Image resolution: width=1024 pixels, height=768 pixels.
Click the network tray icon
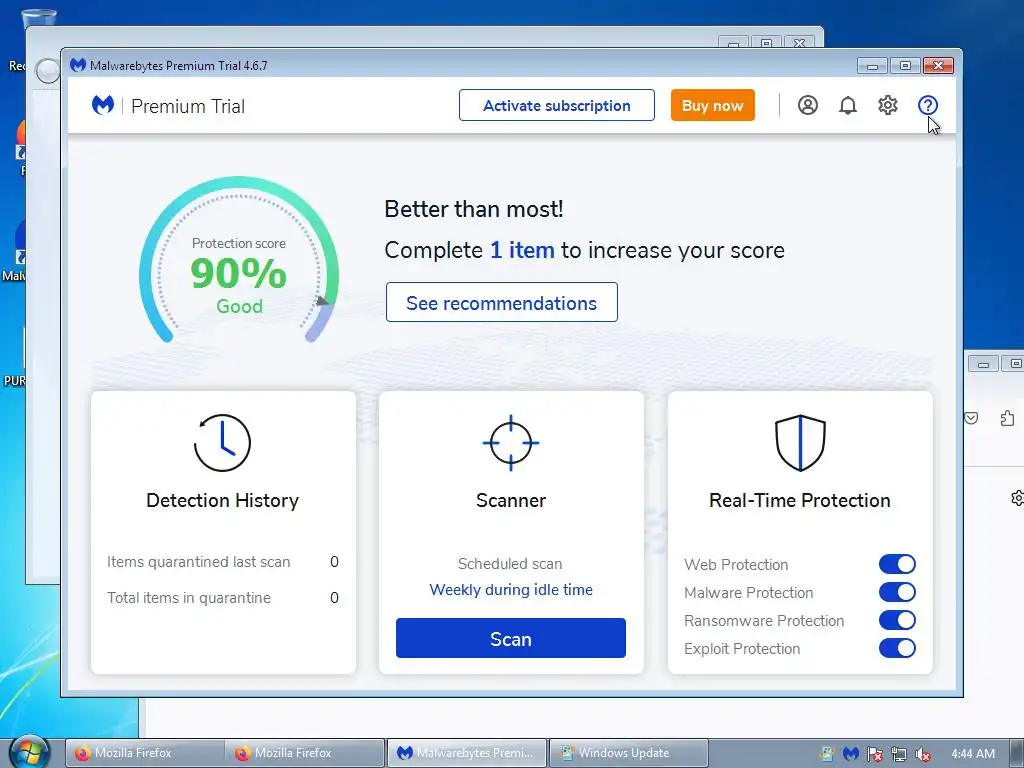[899, 754]
